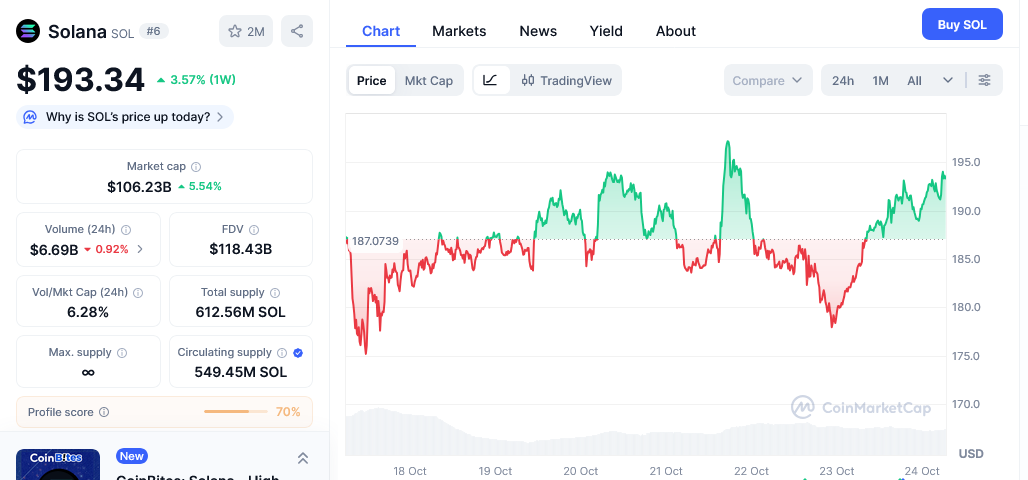The image size is (1028, 480).
Task: Expand the Volume (24h) details arrow
Action: pyautogui.click(x=139, y=249)
